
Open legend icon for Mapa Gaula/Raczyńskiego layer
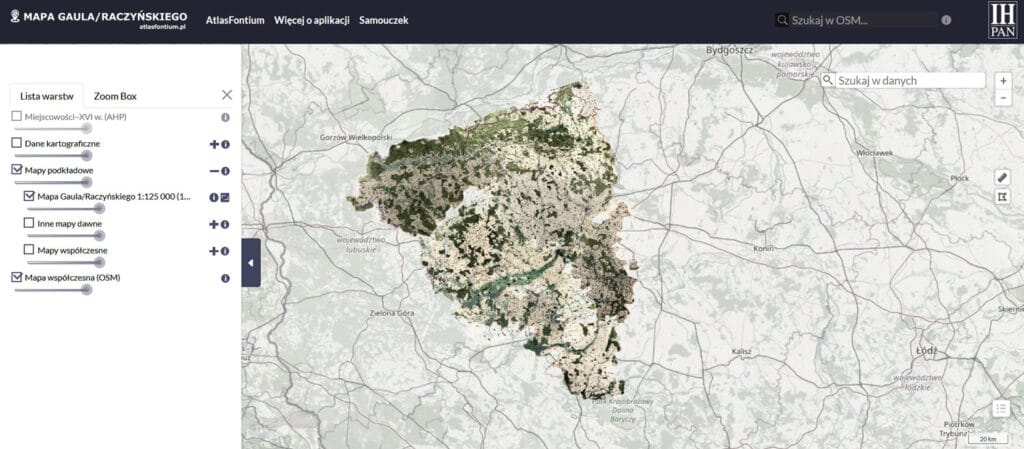(225, 198)
